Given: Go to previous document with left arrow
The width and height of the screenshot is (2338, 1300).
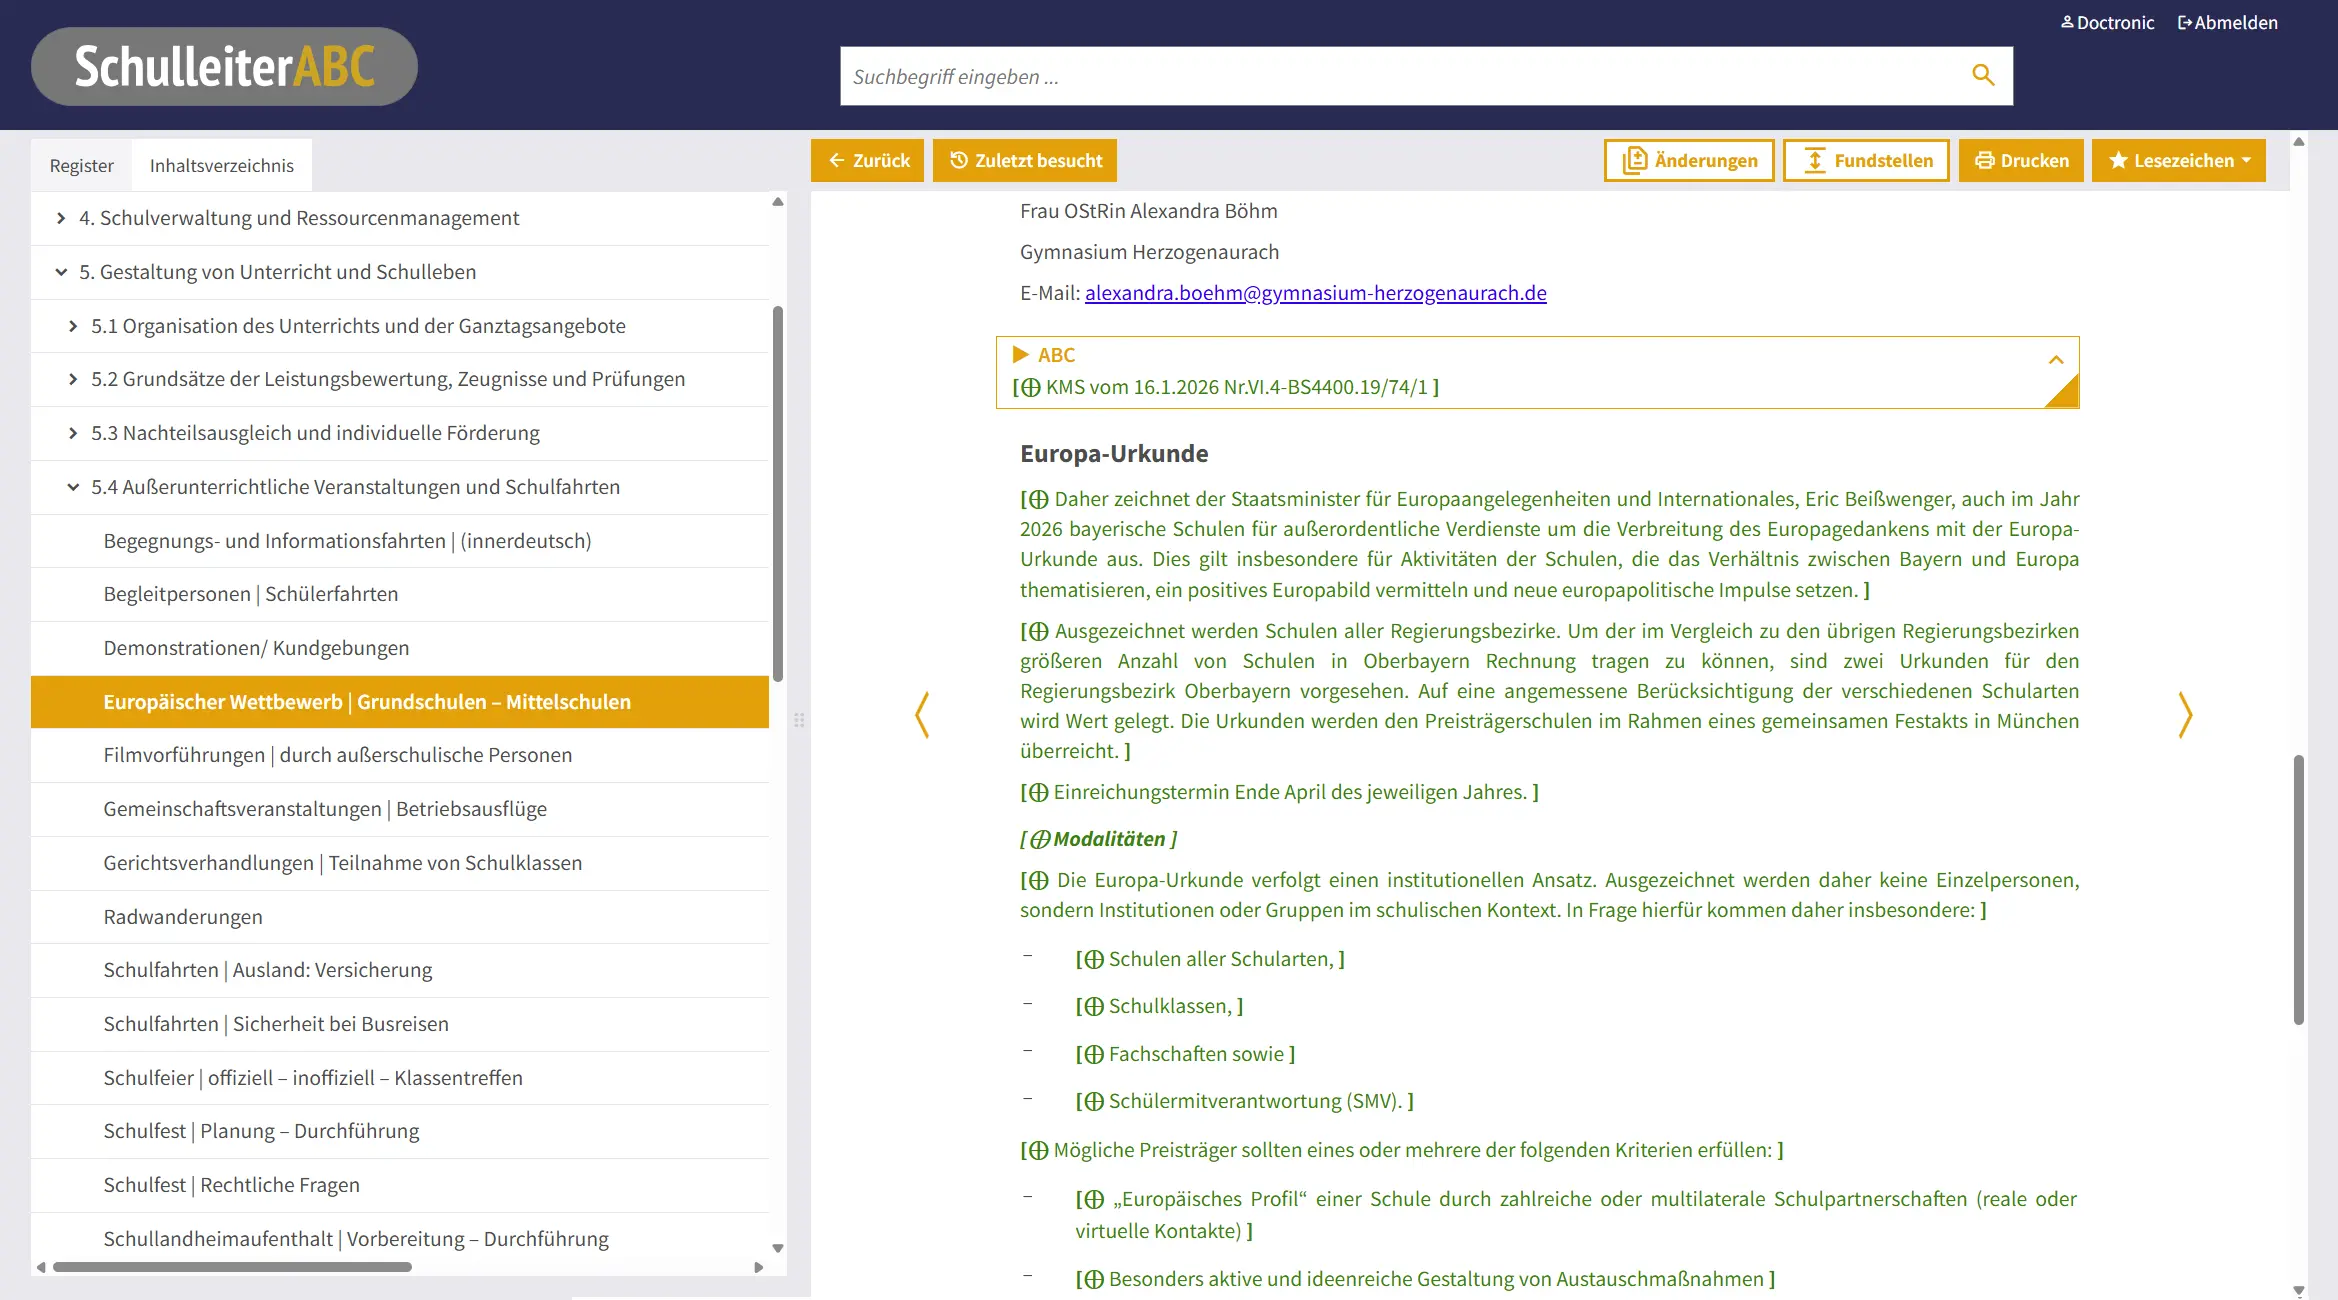Looking at the screenshot, I should tap(922, 715).
